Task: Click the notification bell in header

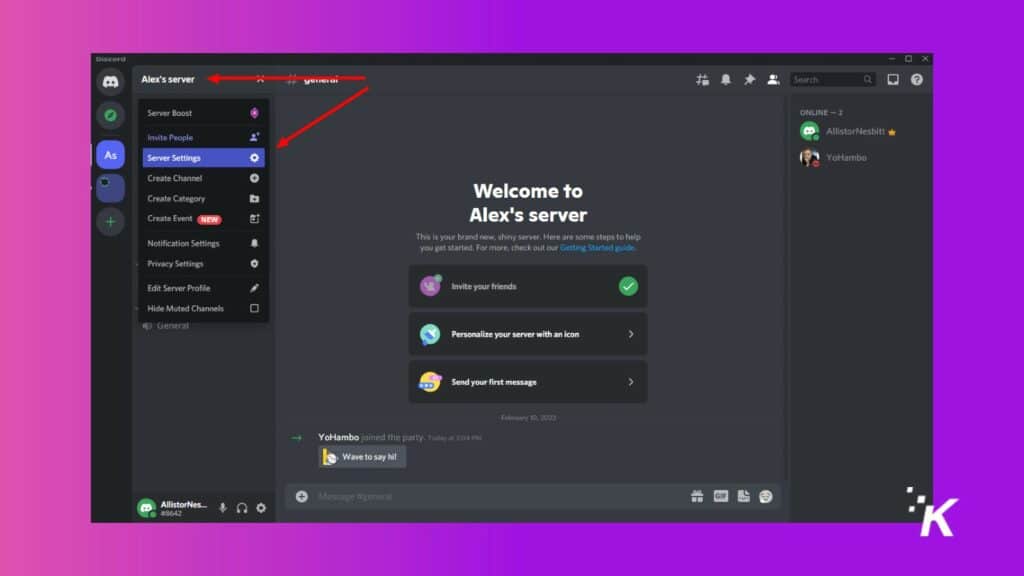Action: [x=726, y=80]
